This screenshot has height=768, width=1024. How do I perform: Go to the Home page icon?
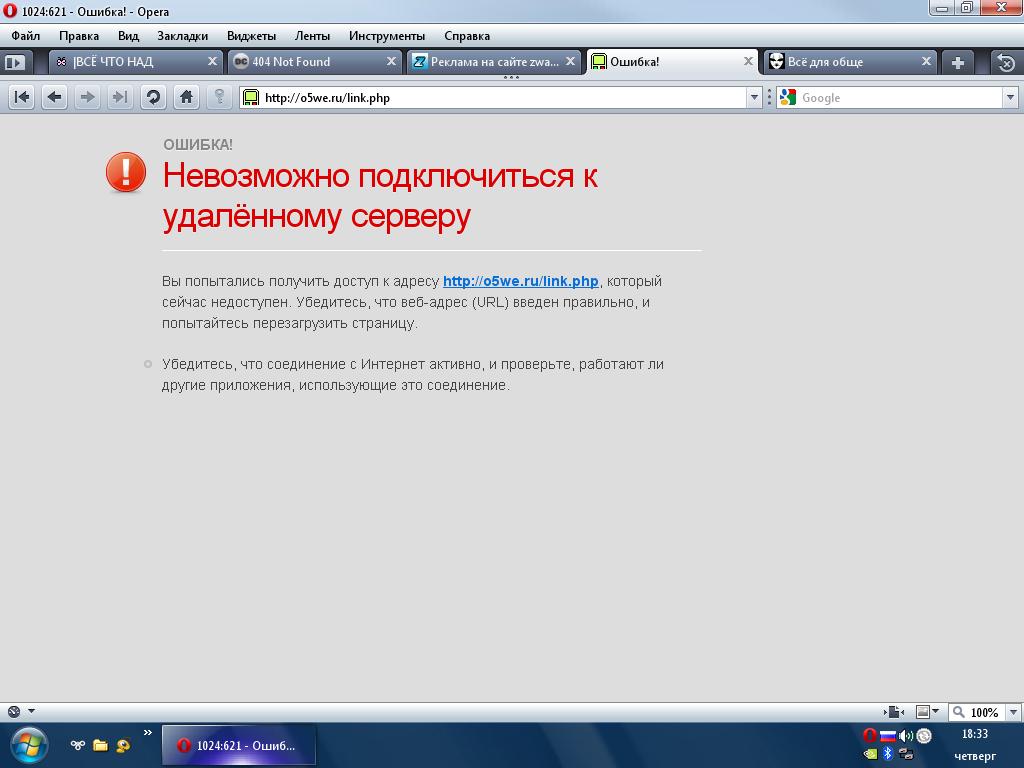coord(186,97)
